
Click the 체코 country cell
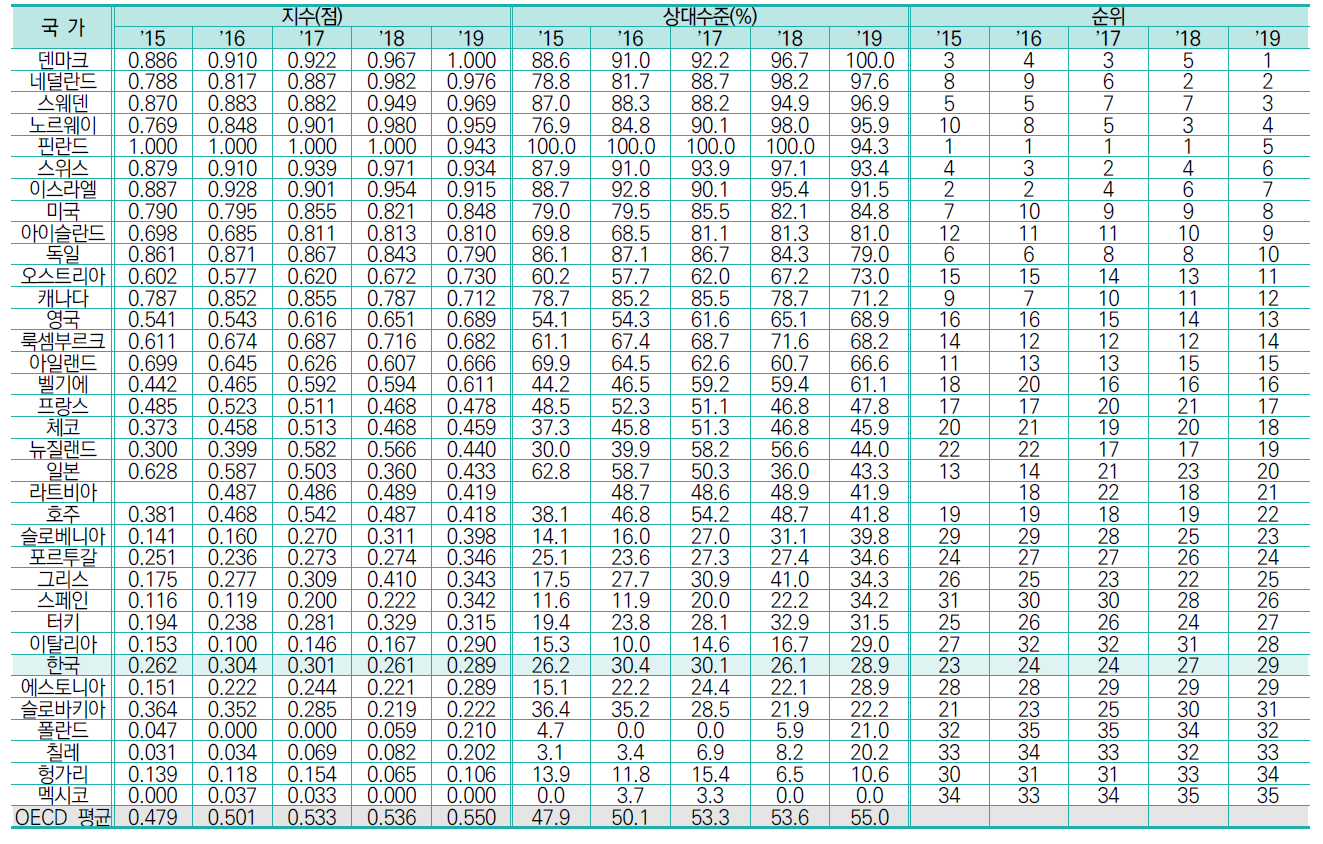coord(62,427)
